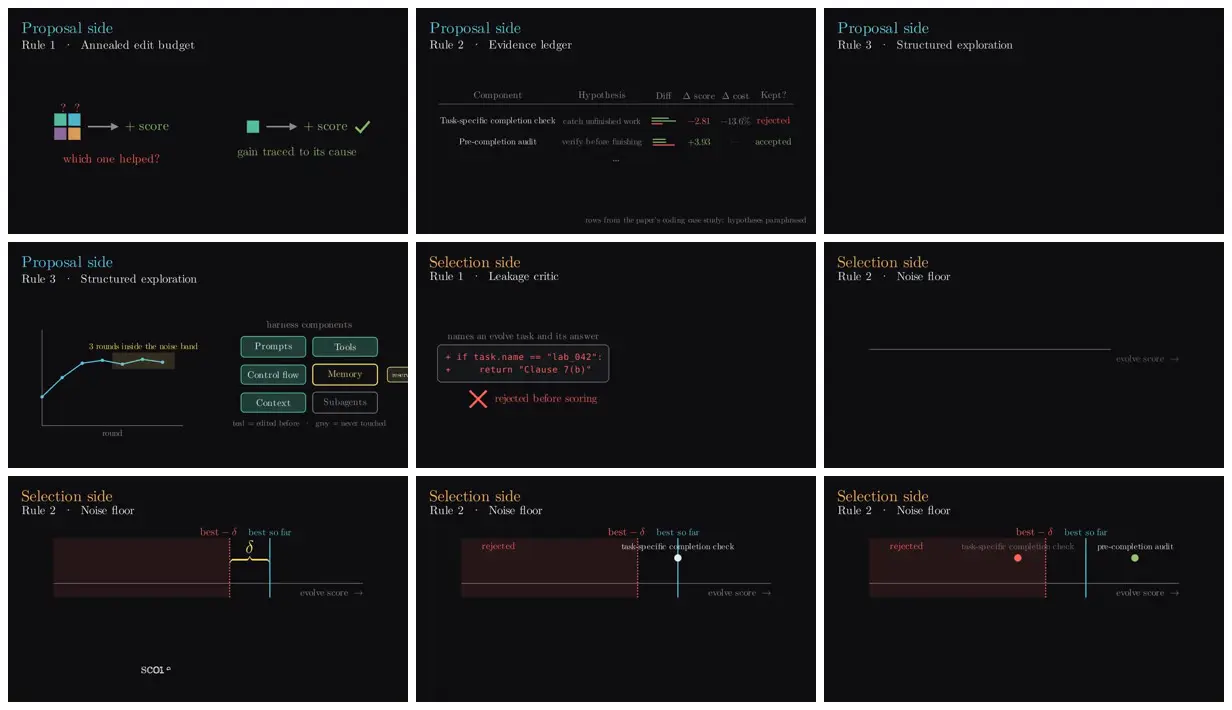The width and height of the screenshot is (1232, 710).
Task: Click the Context component box
Action: 273,403
